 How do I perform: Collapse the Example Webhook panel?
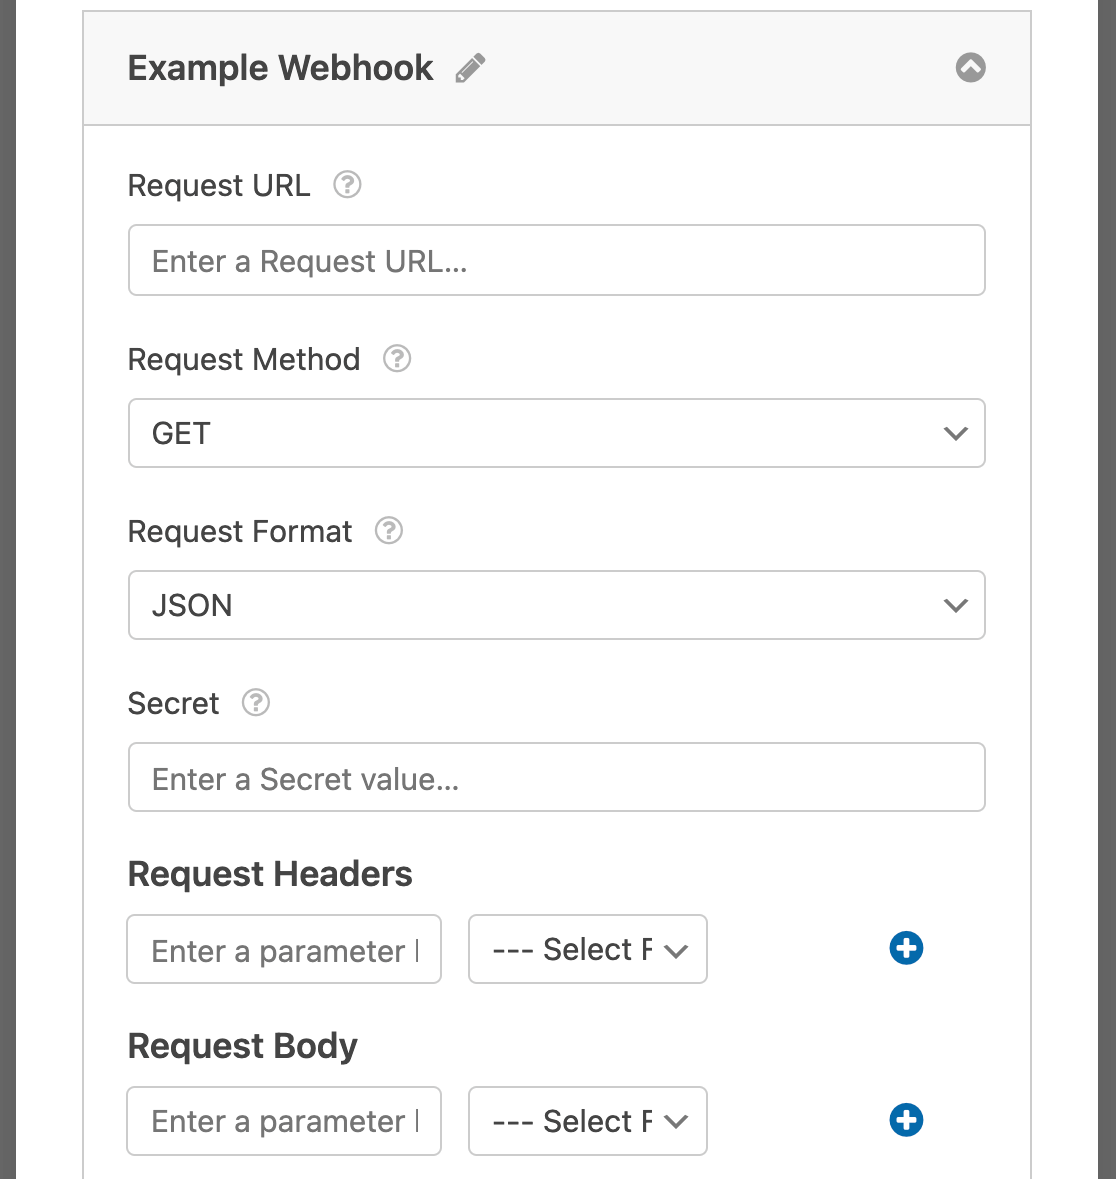pos(969,67)
